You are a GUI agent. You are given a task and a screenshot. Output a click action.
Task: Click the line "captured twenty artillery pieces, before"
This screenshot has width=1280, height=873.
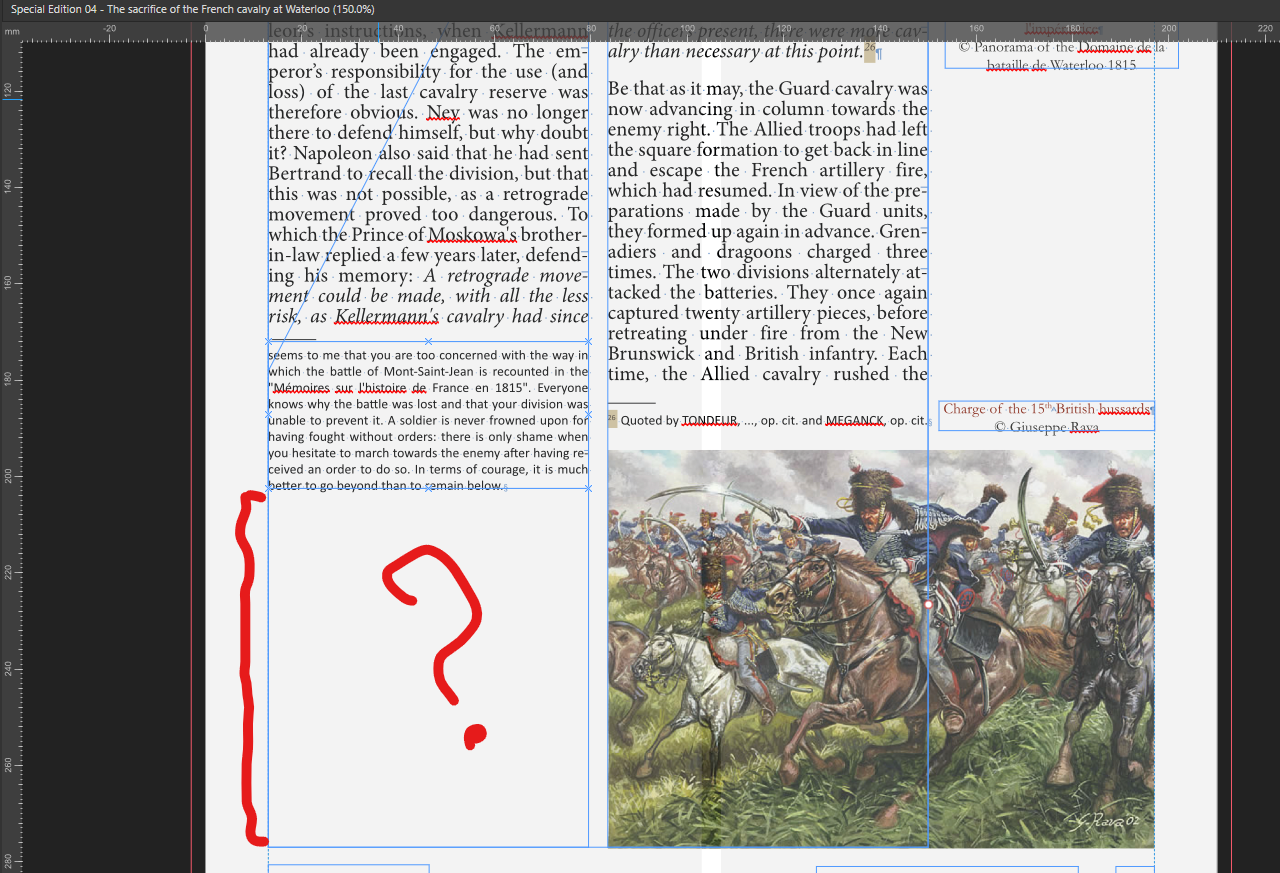[x=768, y=313]
